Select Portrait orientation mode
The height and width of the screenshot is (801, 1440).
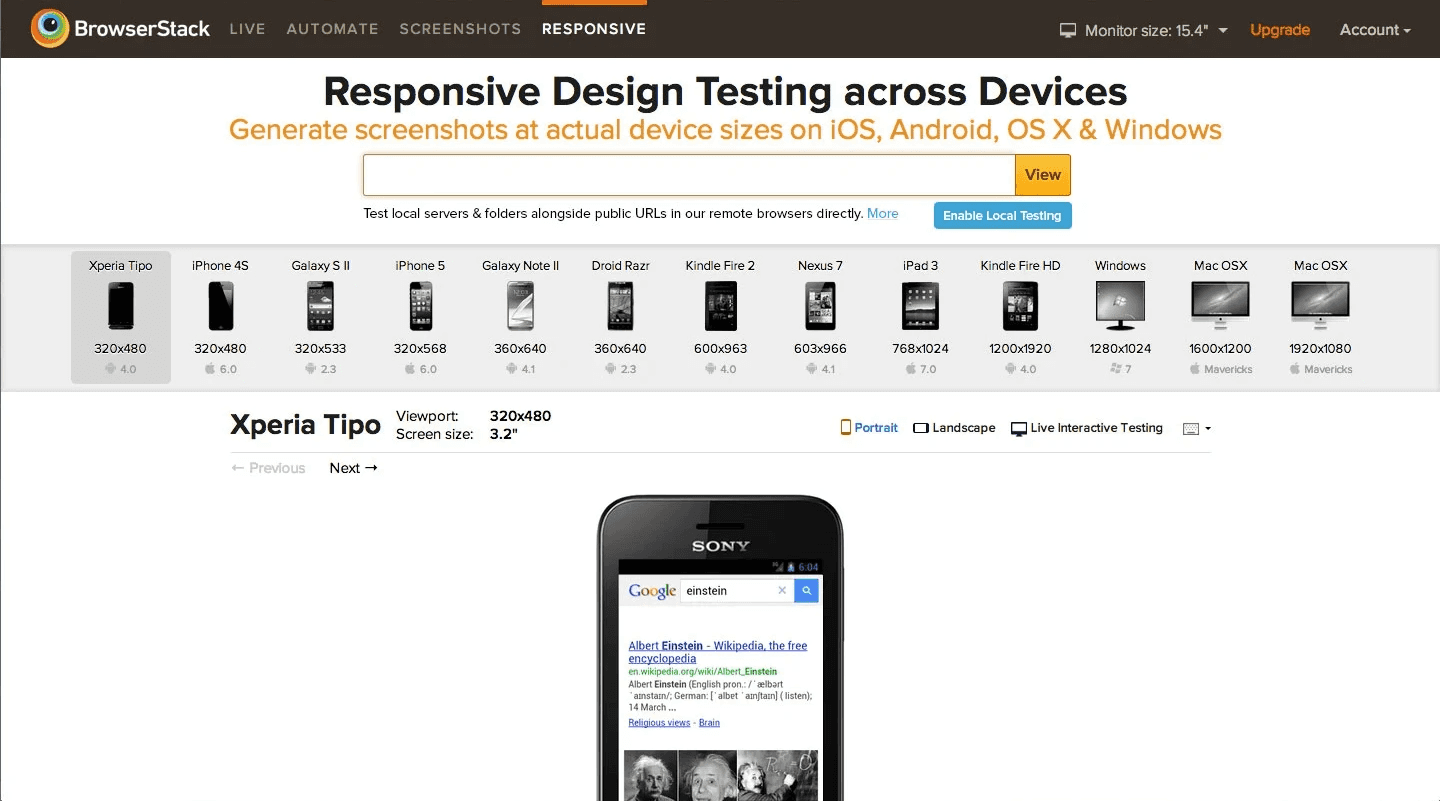tap(869, 428)
